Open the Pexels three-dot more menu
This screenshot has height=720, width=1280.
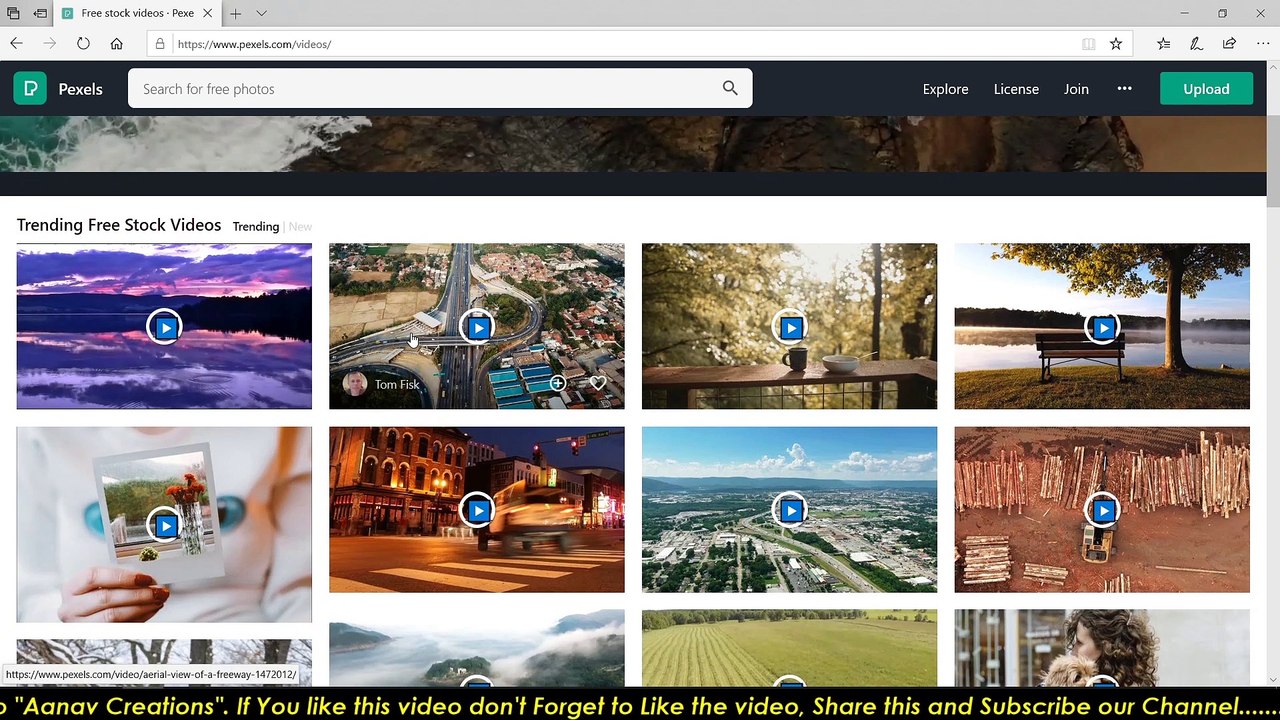coord(1124,88)
